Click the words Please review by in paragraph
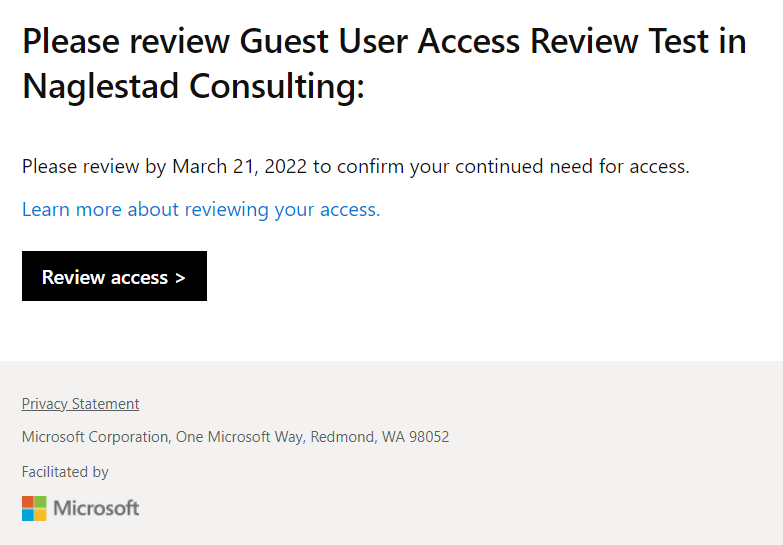The image size is (783, 545). 94,167
